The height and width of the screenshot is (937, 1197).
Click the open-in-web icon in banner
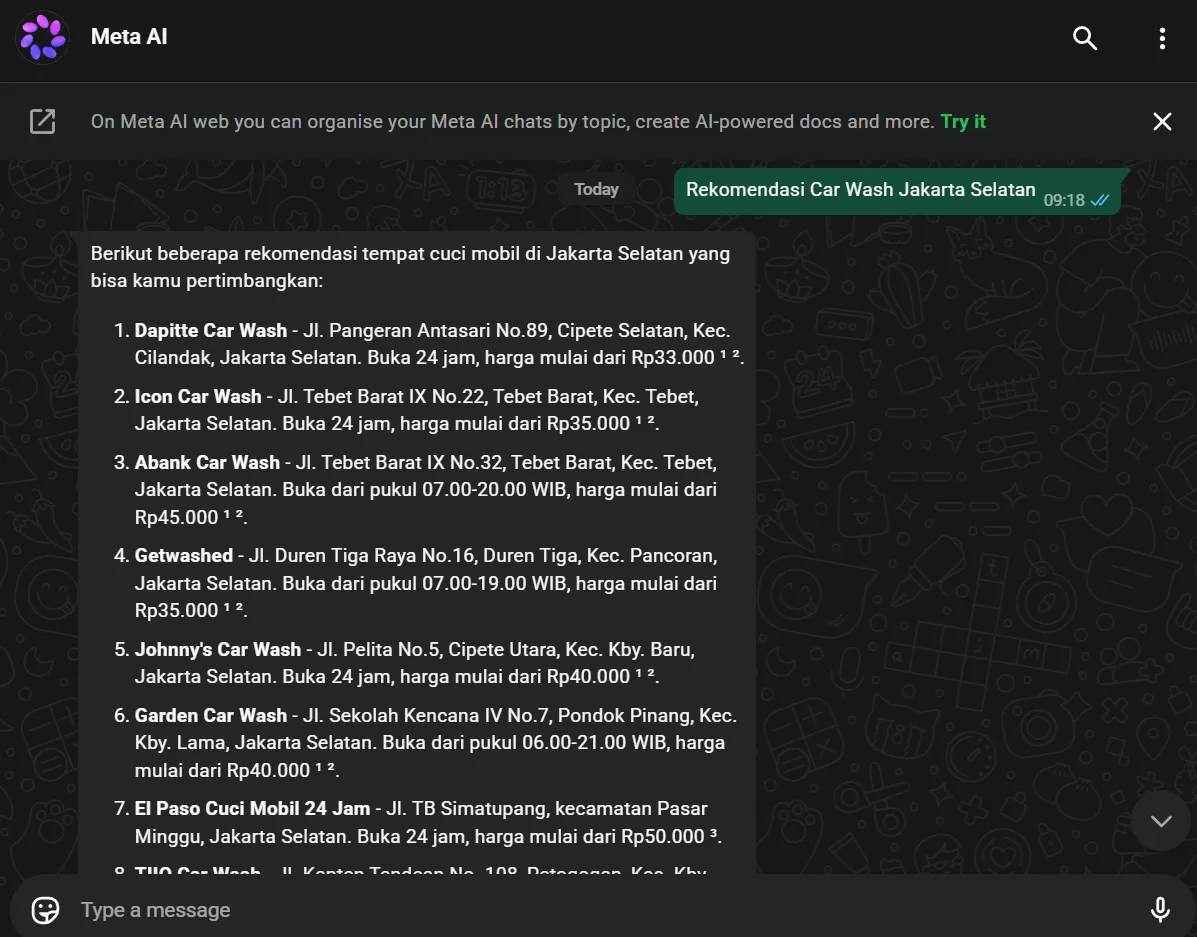click(43, 121)
